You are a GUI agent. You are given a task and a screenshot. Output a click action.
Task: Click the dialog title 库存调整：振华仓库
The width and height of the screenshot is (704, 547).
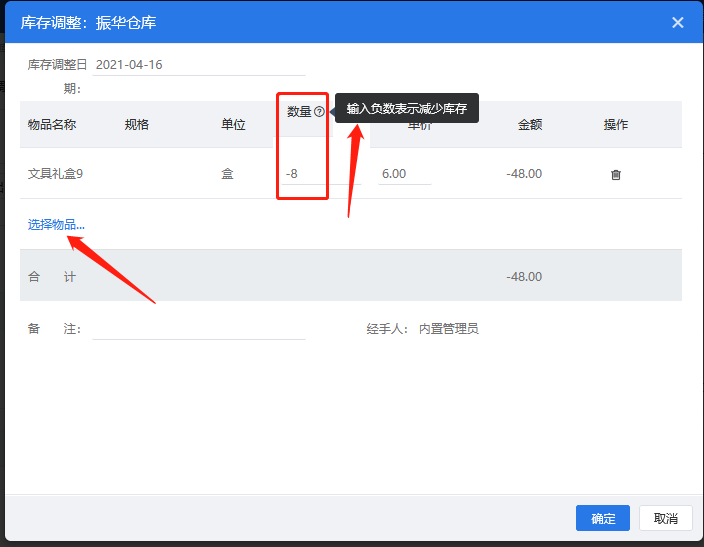pyautogui.click(x=88, y=22)
